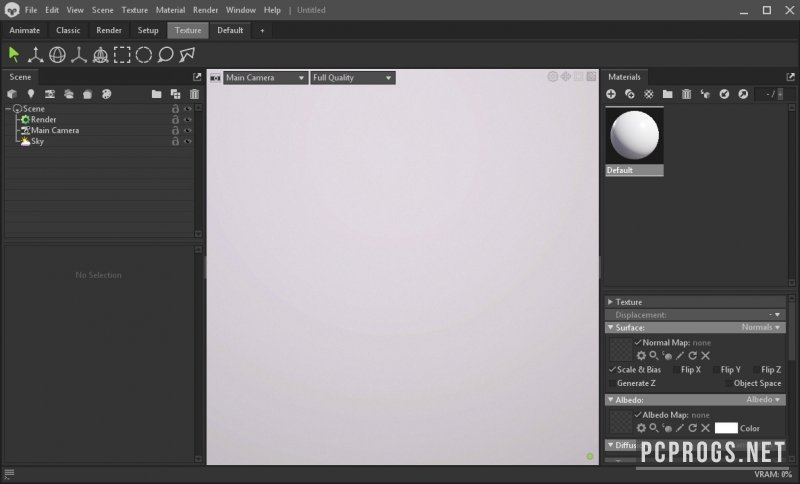This screenshot has width=800, height=484.
Task: Delete material using Materials trash icon
Action: tap(686, 94)
